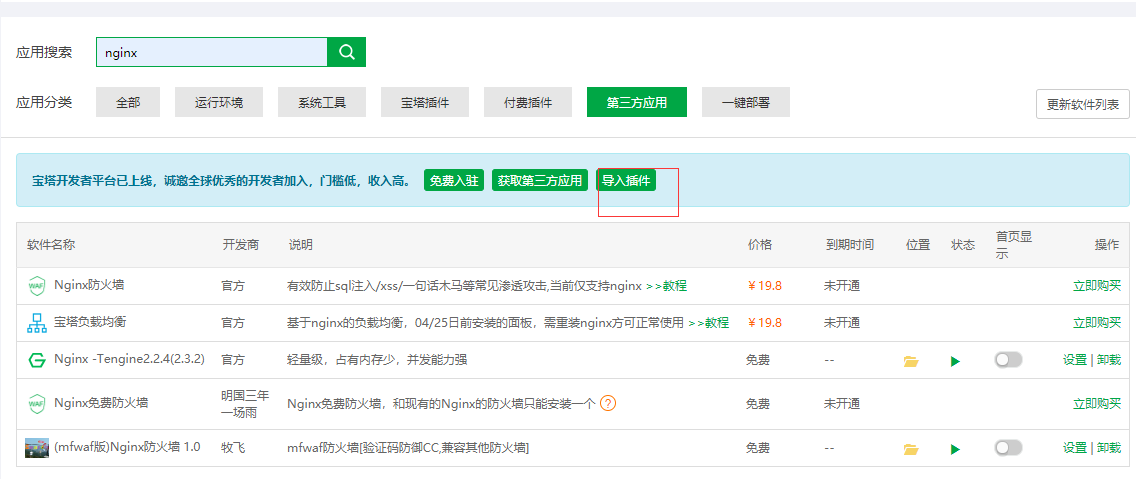The width and height of the screenshot is (1136, 479).
Task: Click 卸载 for Nginx -Tengine
Action: point(1109,360)
